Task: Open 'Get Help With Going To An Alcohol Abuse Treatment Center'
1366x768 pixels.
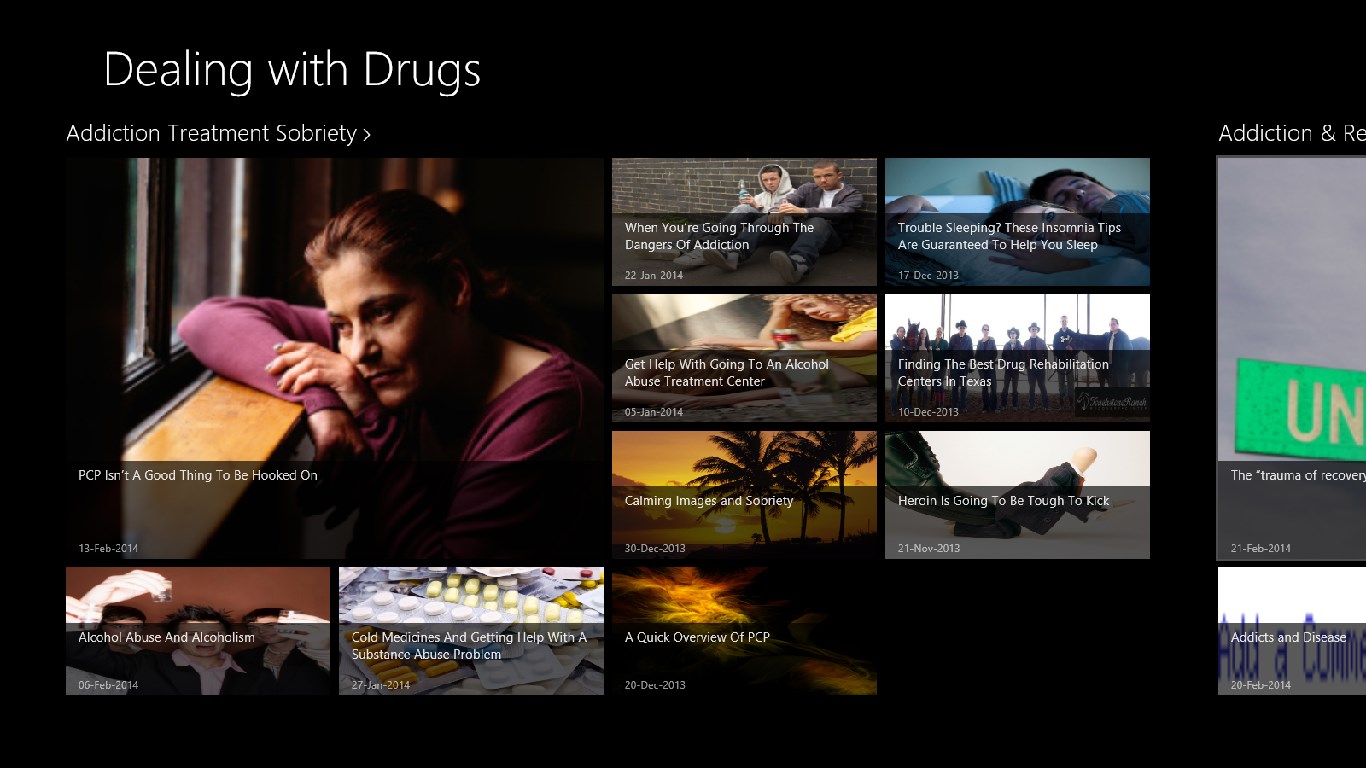Action: coord(744,358)
